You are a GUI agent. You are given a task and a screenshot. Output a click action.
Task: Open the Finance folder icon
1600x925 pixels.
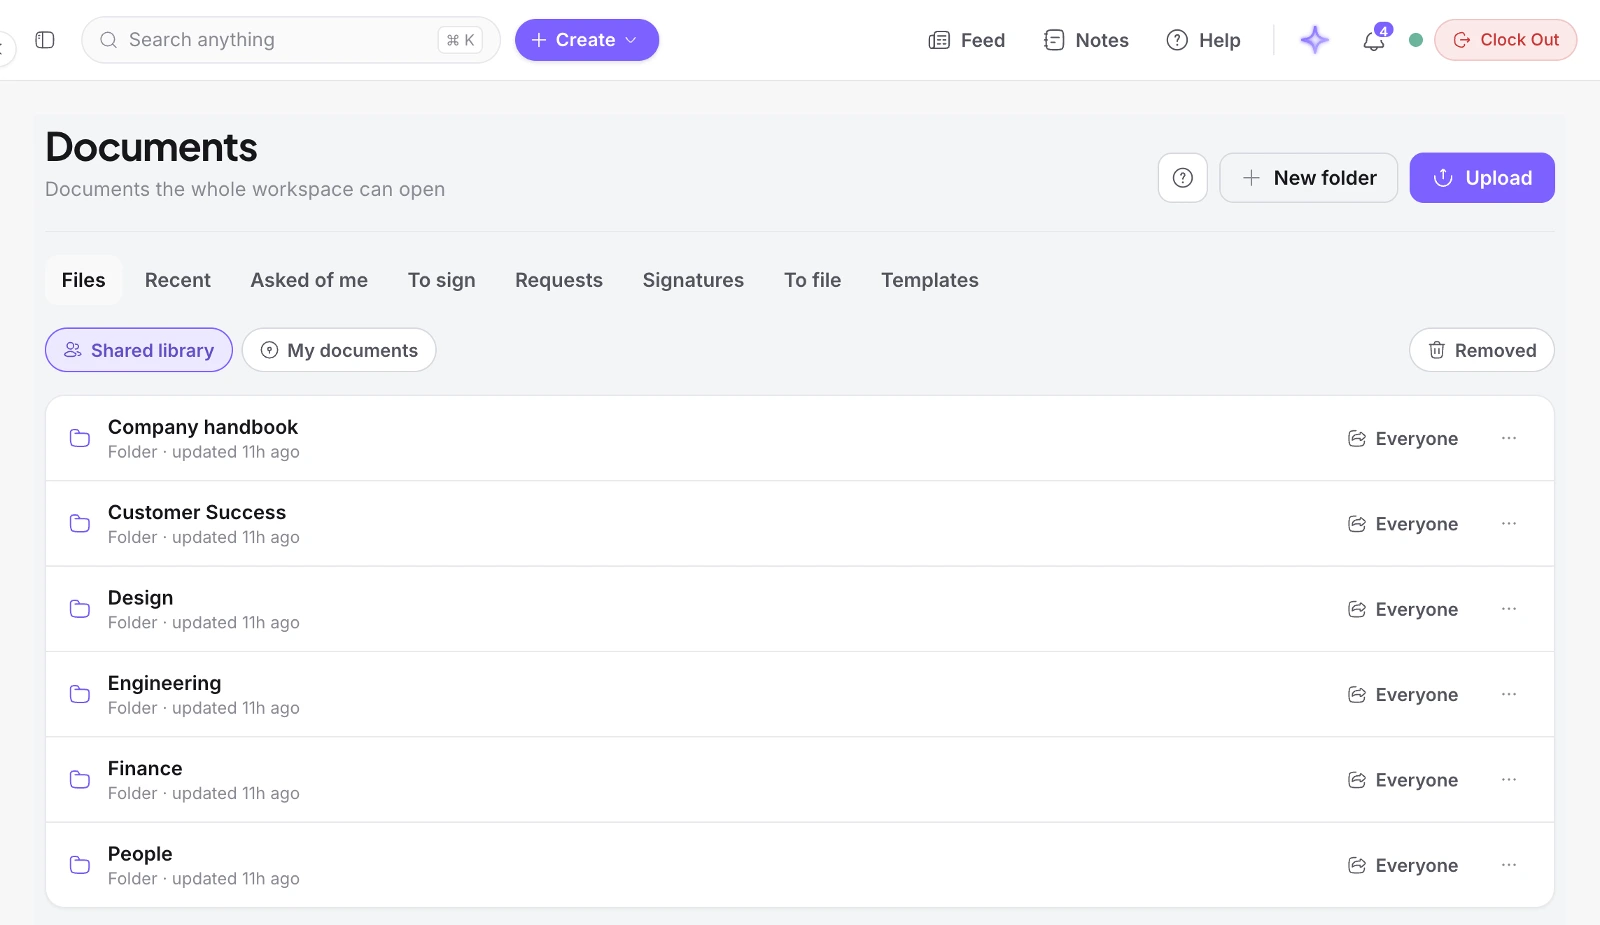tap(80, 779)
